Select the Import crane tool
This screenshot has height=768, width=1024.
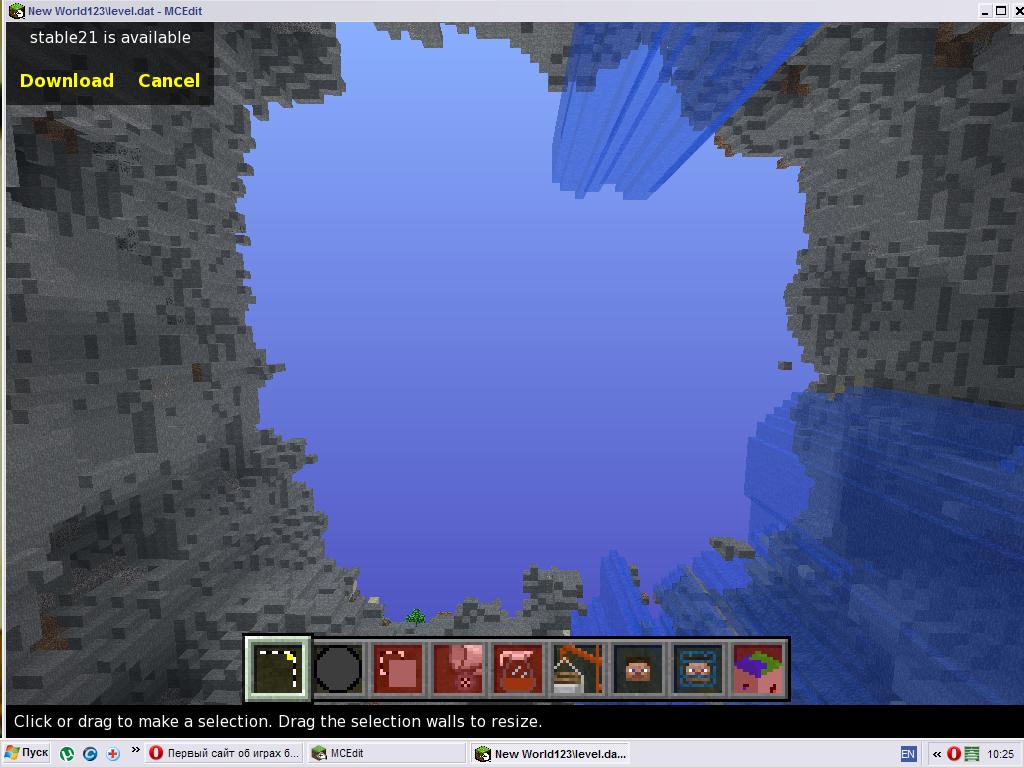(x=578, y=669)
